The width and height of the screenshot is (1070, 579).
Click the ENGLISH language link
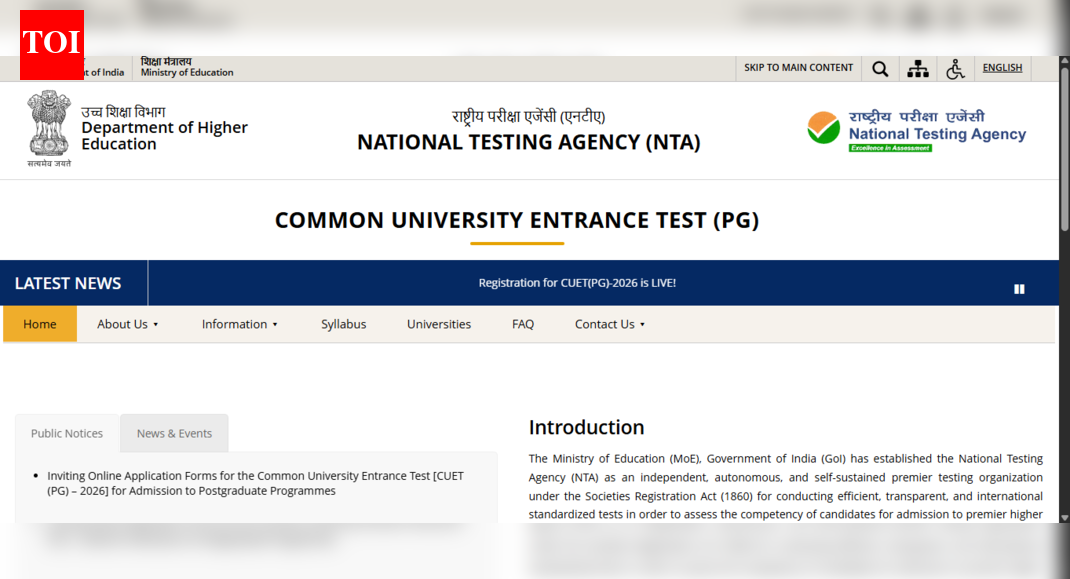[1002, 67]
